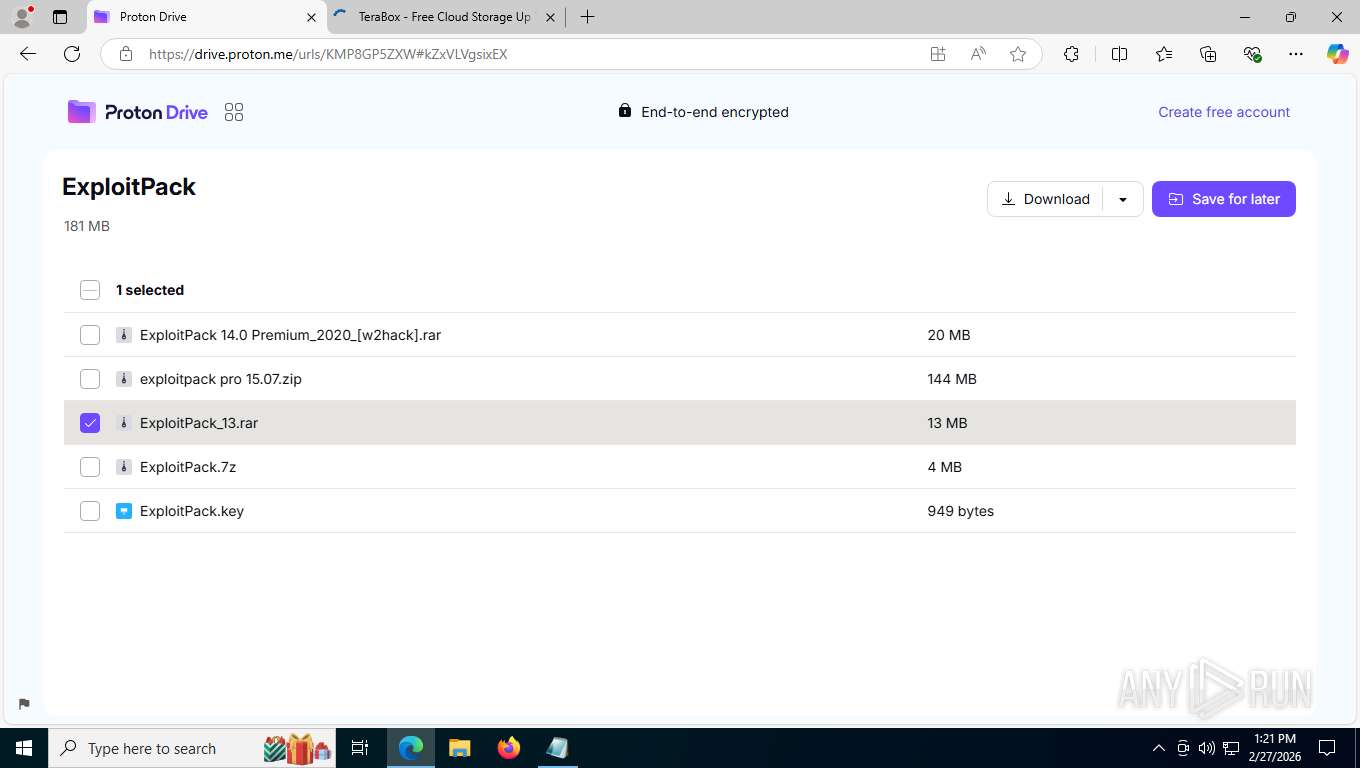Go back using browser back arrow
The image size is (1360, 768).
(x=28, y=54)
